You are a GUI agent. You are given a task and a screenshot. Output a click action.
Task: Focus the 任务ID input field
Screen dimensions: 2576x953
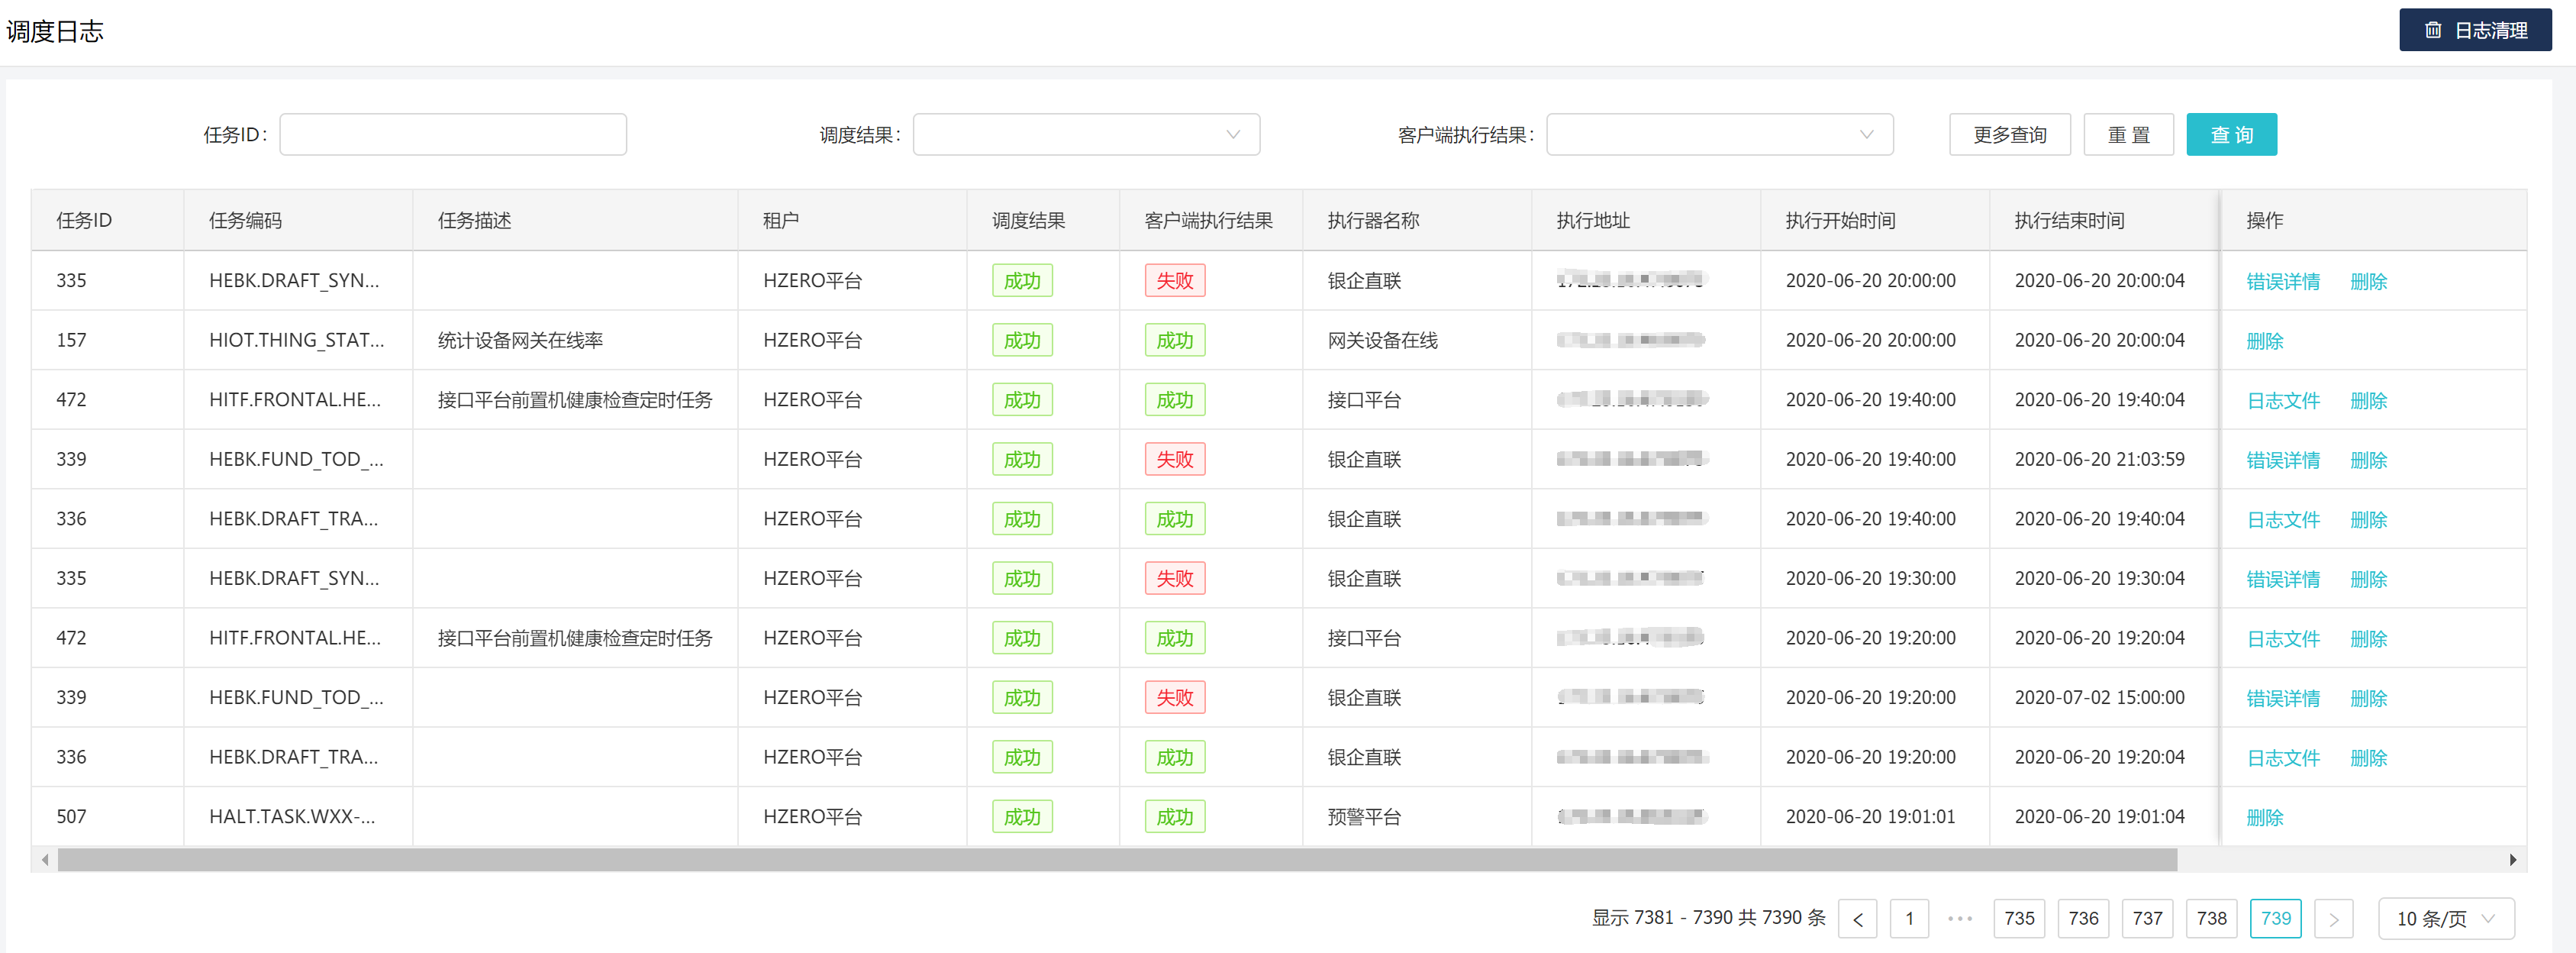pos(453,135)
